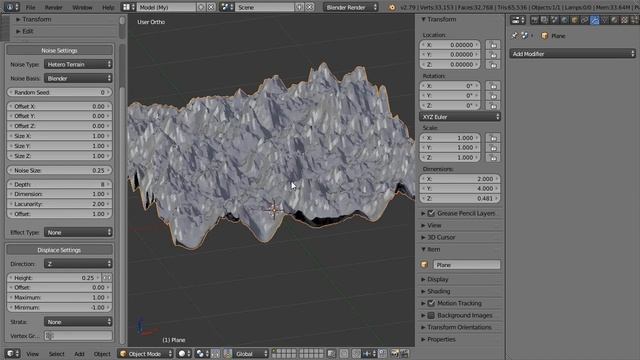Toggle the Motion Tracking checkbox
Screen dimensions: 640x360
tap(431, 303)
